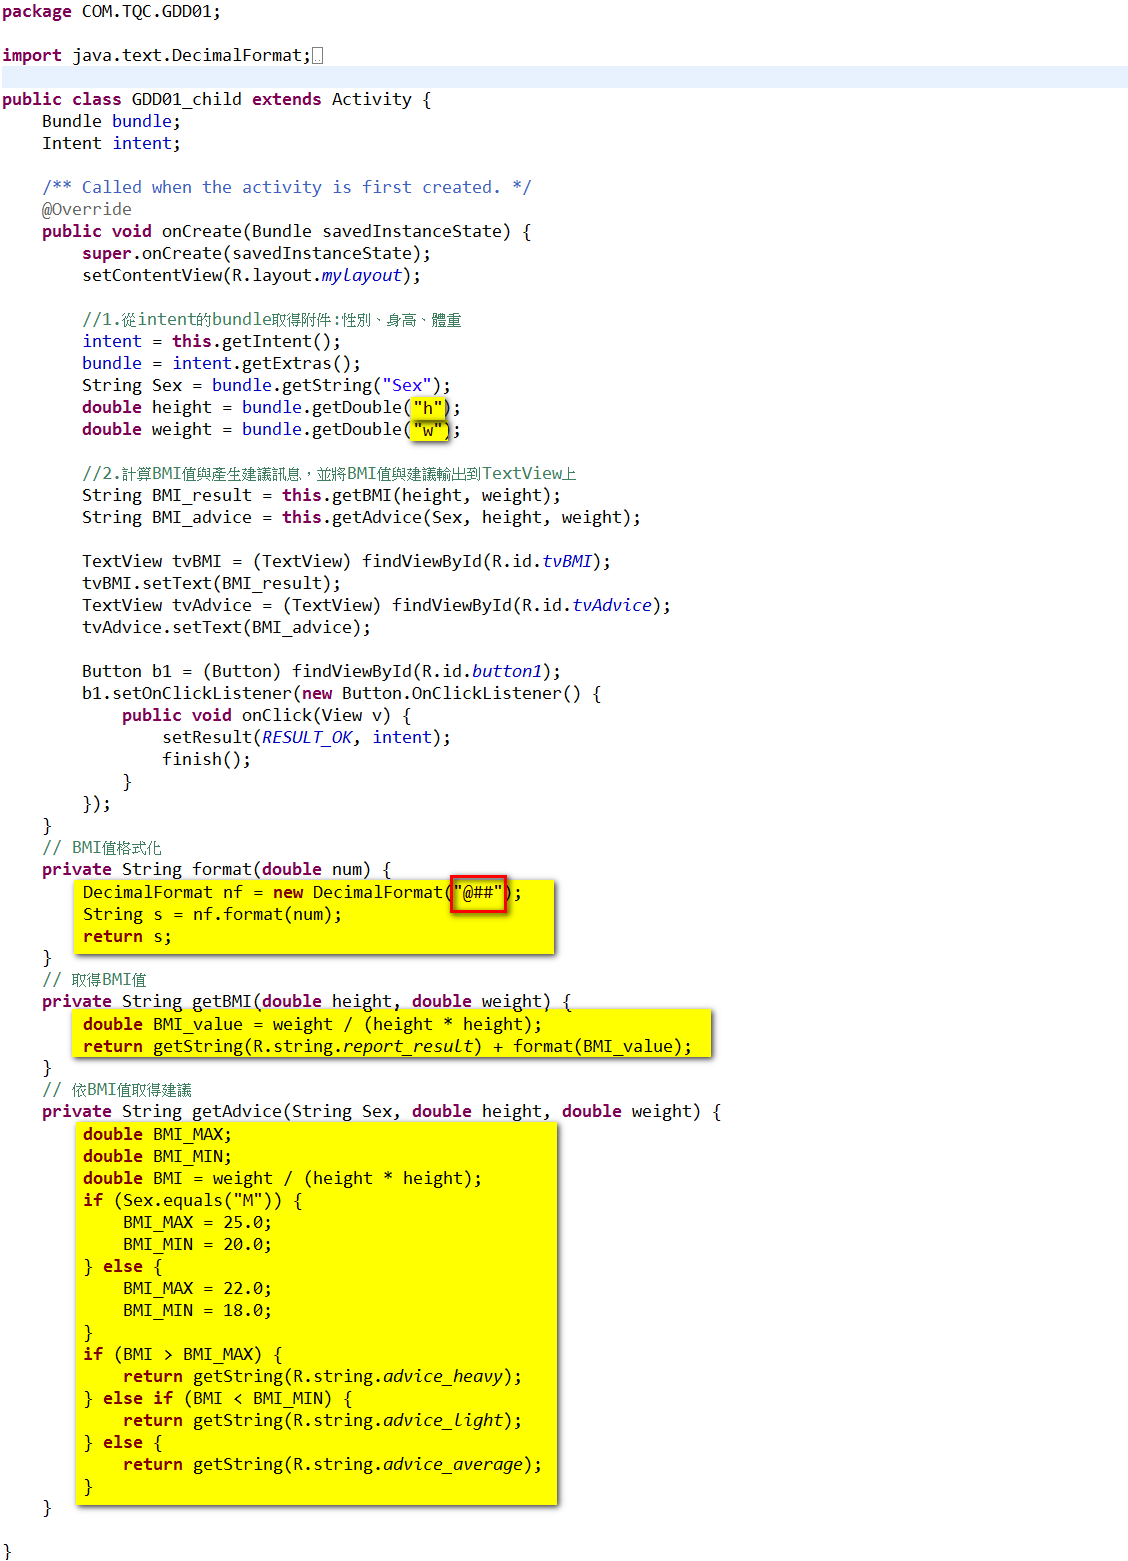Viewport: 1128px width, 1561px height.
Task: Click the class declaration 'GDD01_child extends Activity'
Action: [x=272, y=100]
